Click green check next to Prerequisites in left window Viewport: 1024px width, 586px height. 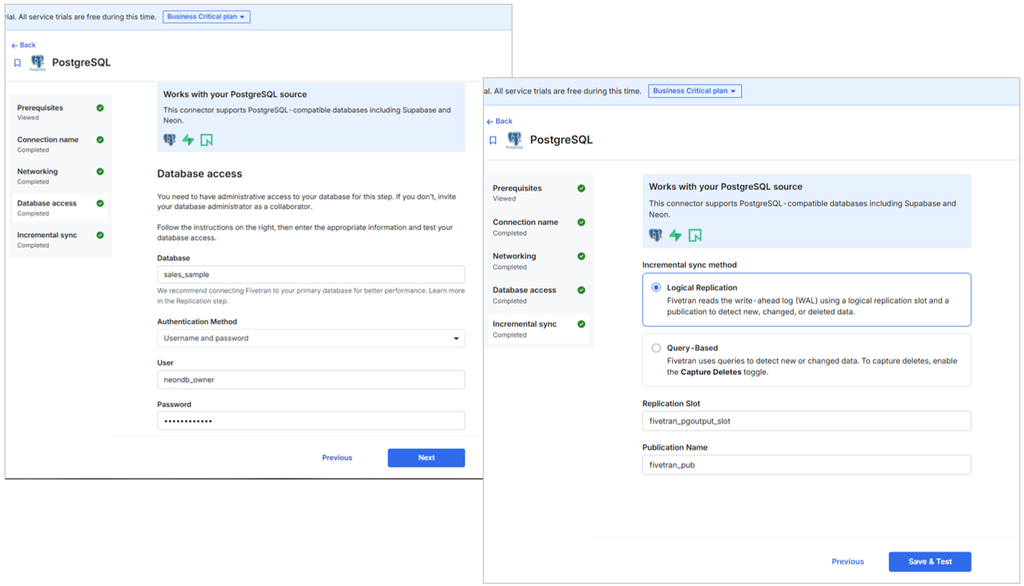coord(100,108)
